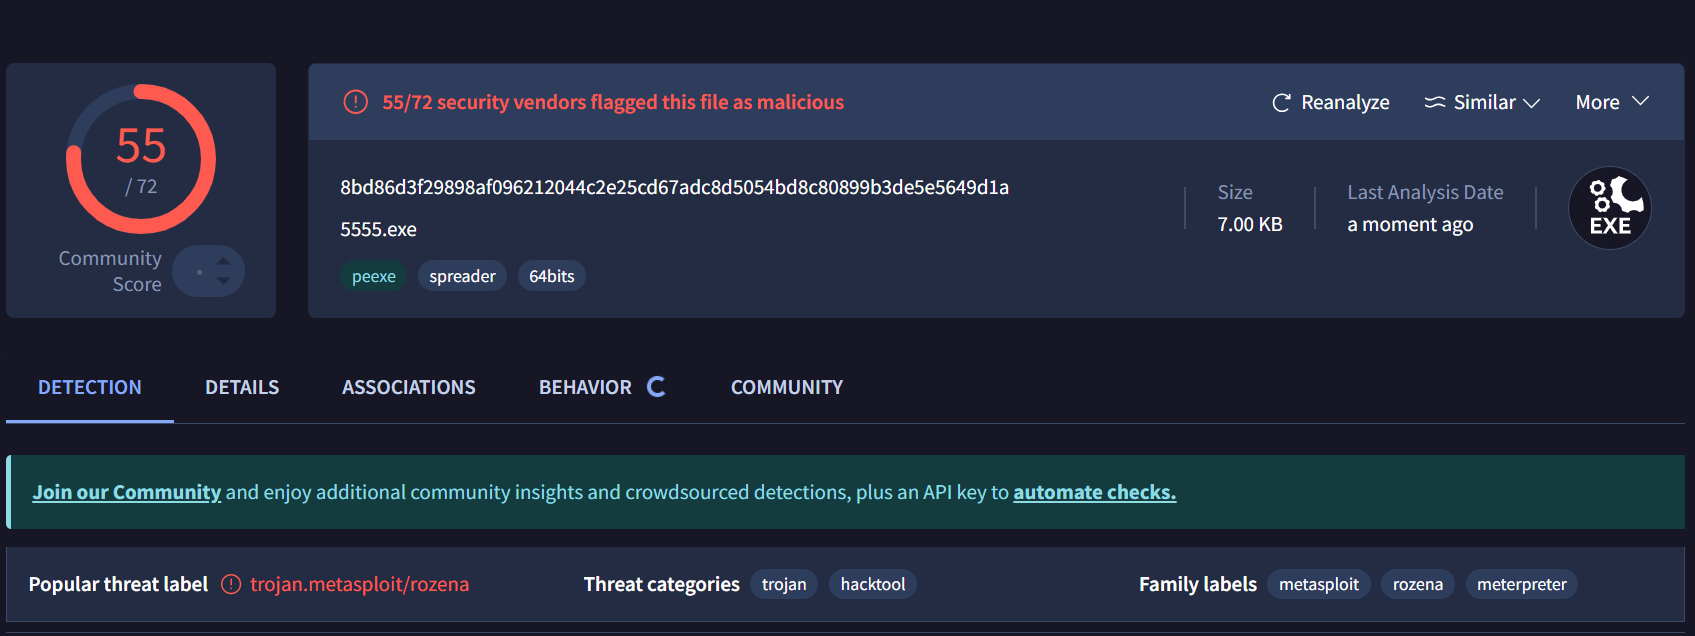This screenshot has height=636, width=1695.
Task: Downvote the Community Score
Action: click(224, 281)
